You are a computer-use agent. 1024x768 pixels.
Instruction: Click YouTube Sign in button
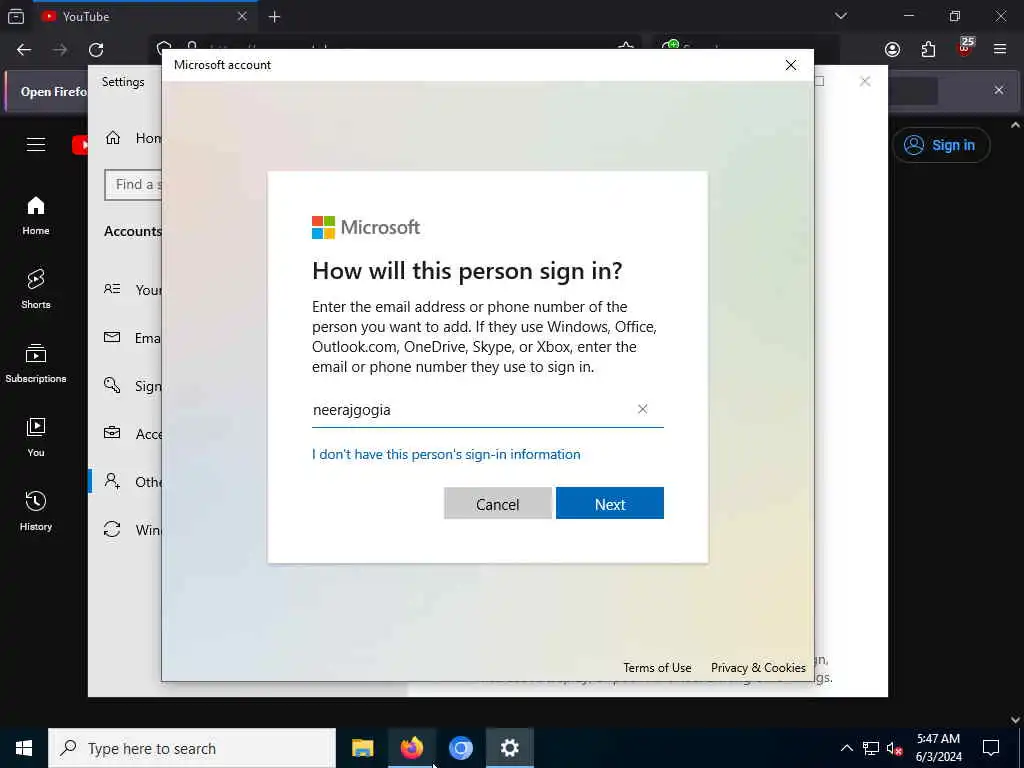[x=940, y=145]
